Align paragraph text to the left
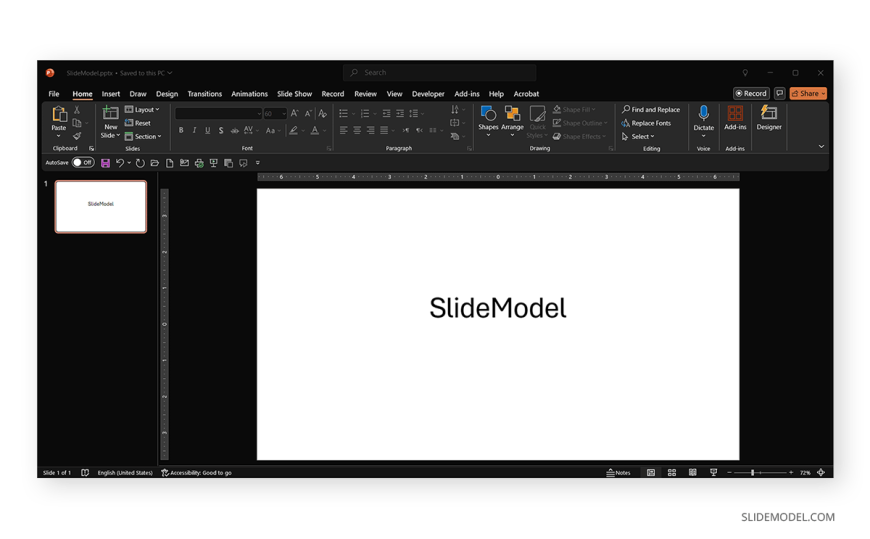Screen dimensions: 870x539 click(x=343, y=130)
